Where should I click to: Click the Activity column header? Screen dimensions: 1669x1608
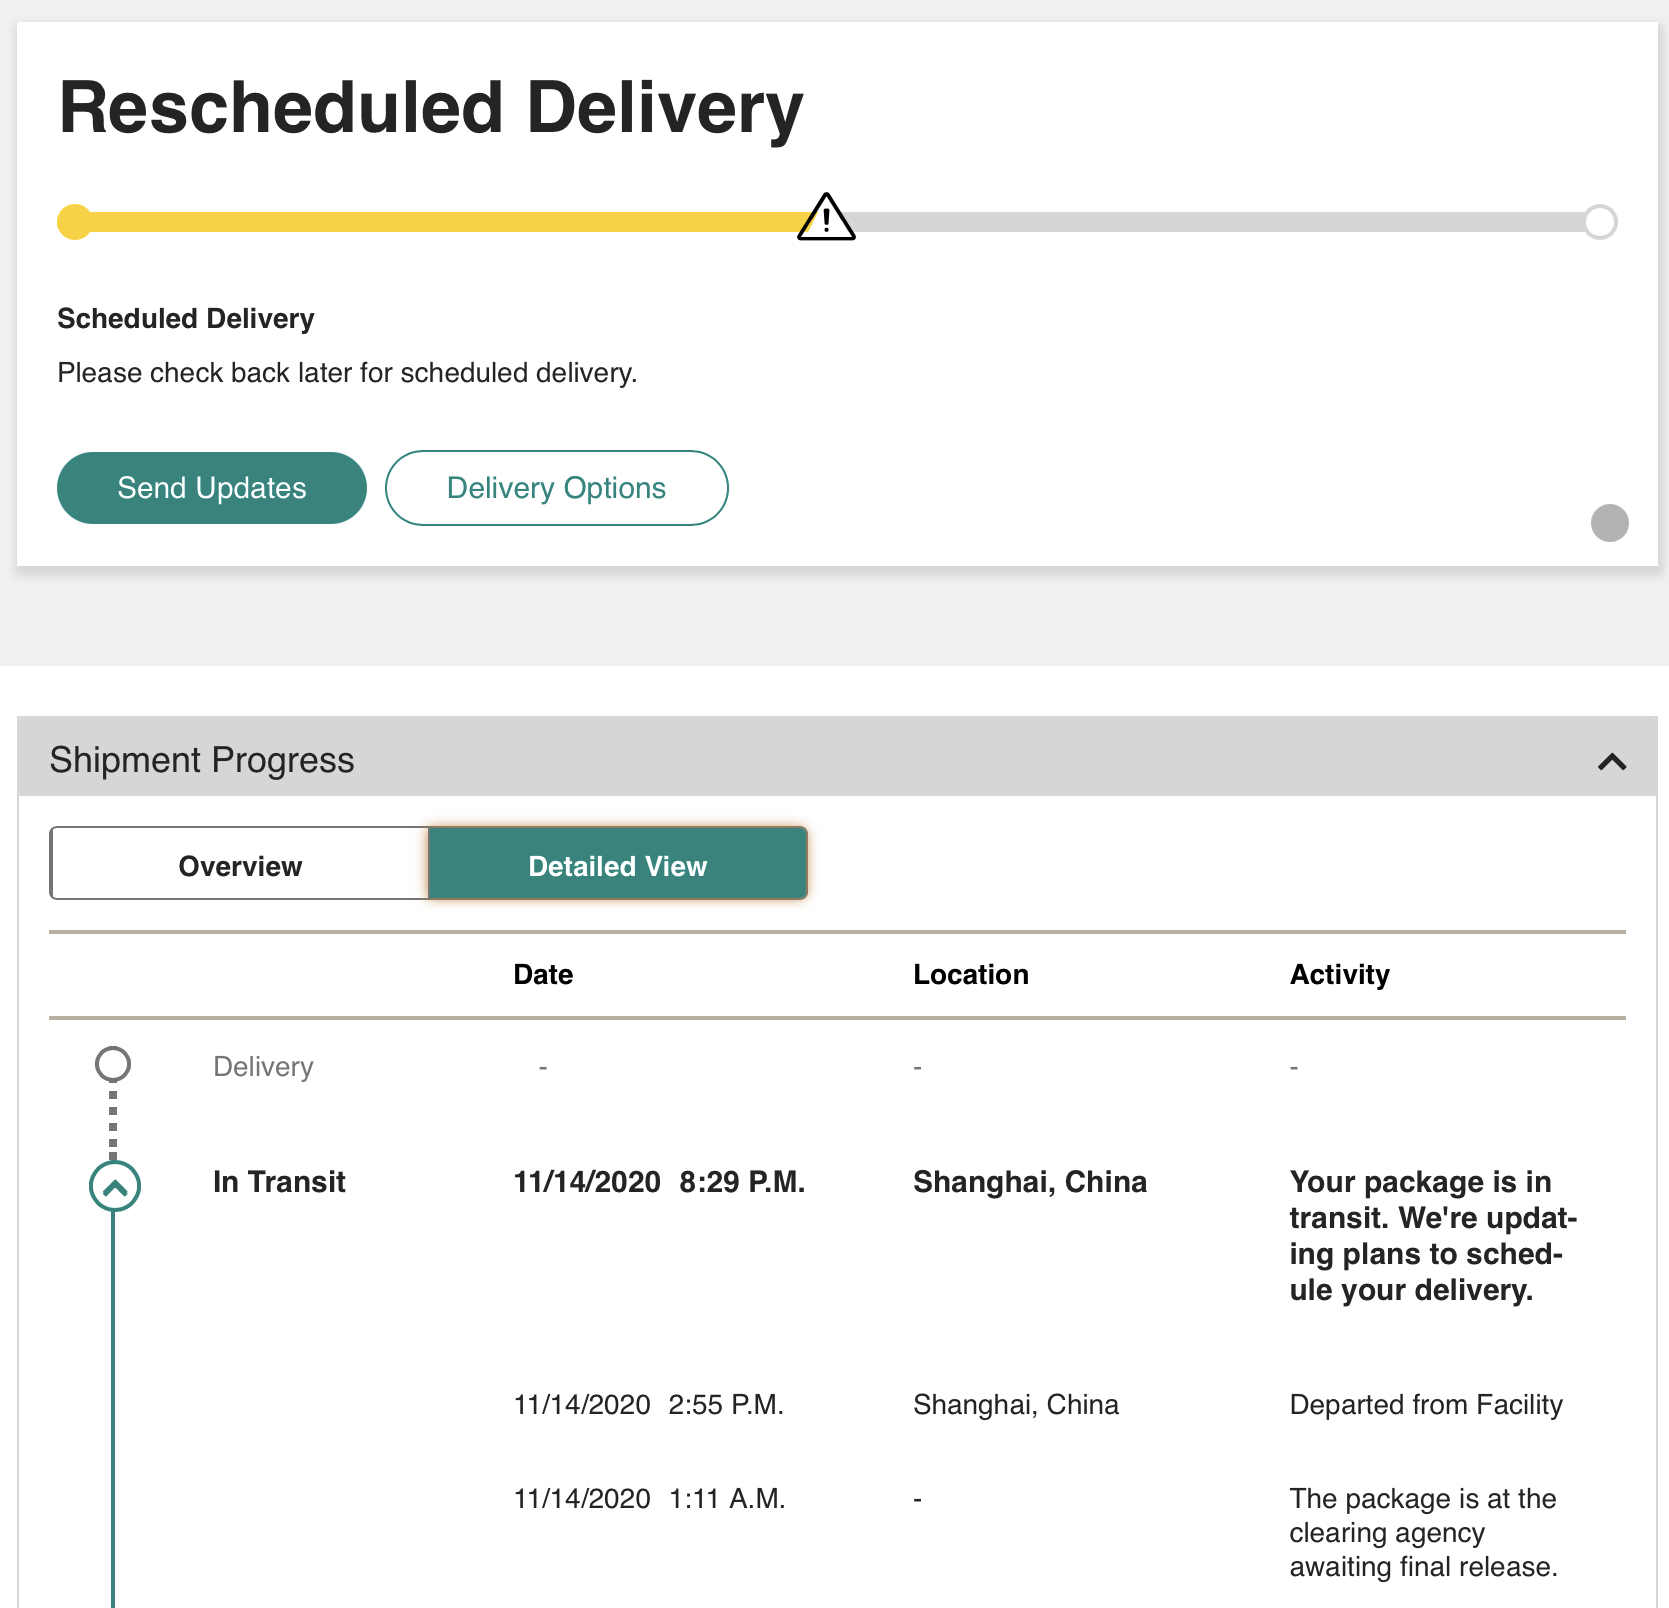click(x=1340, y=975)
